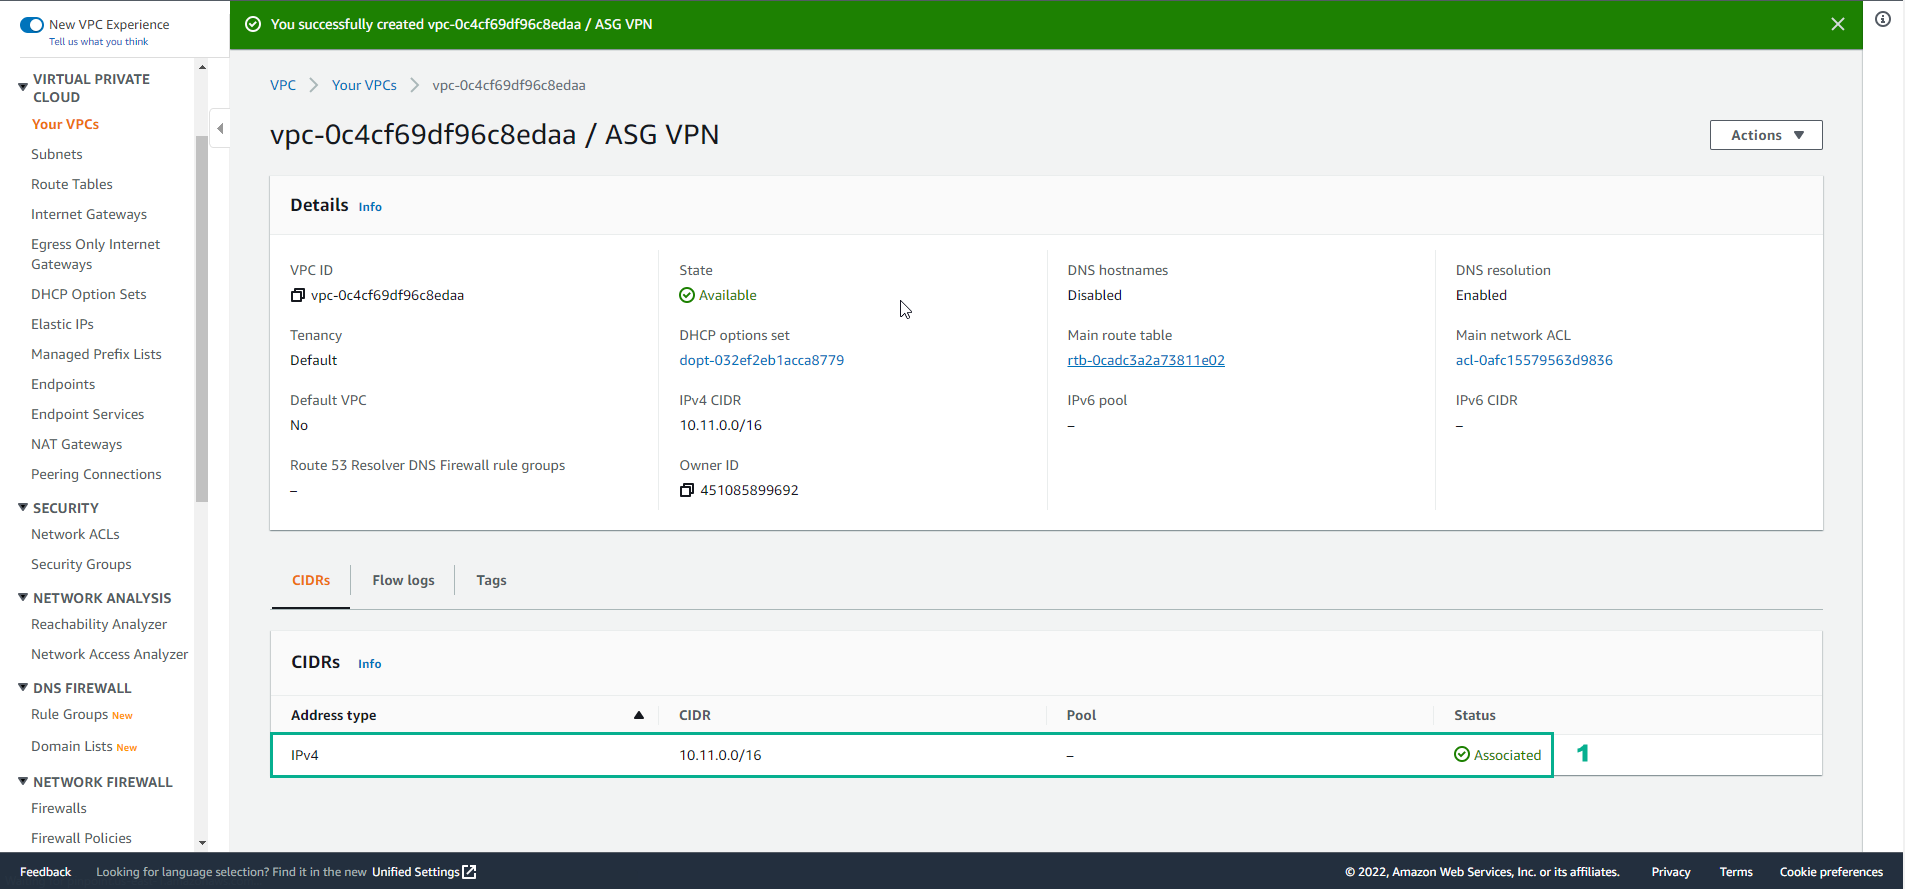Click the sidebar scrollbar up arrow
Image resolution: width=1905 pixels, height=889 pixels.
click(202, 67)
